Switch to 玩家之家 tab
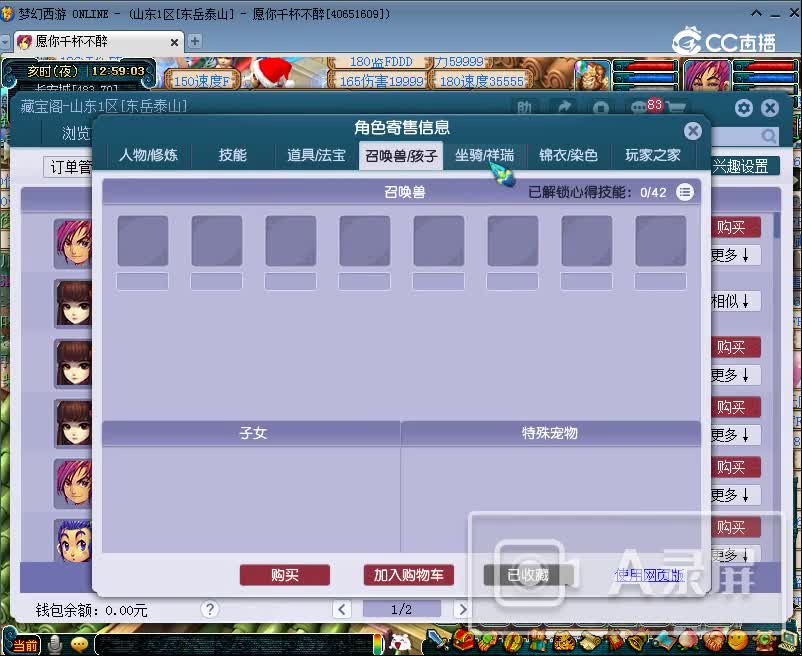 pyautogui.click(x=653, y=155)
